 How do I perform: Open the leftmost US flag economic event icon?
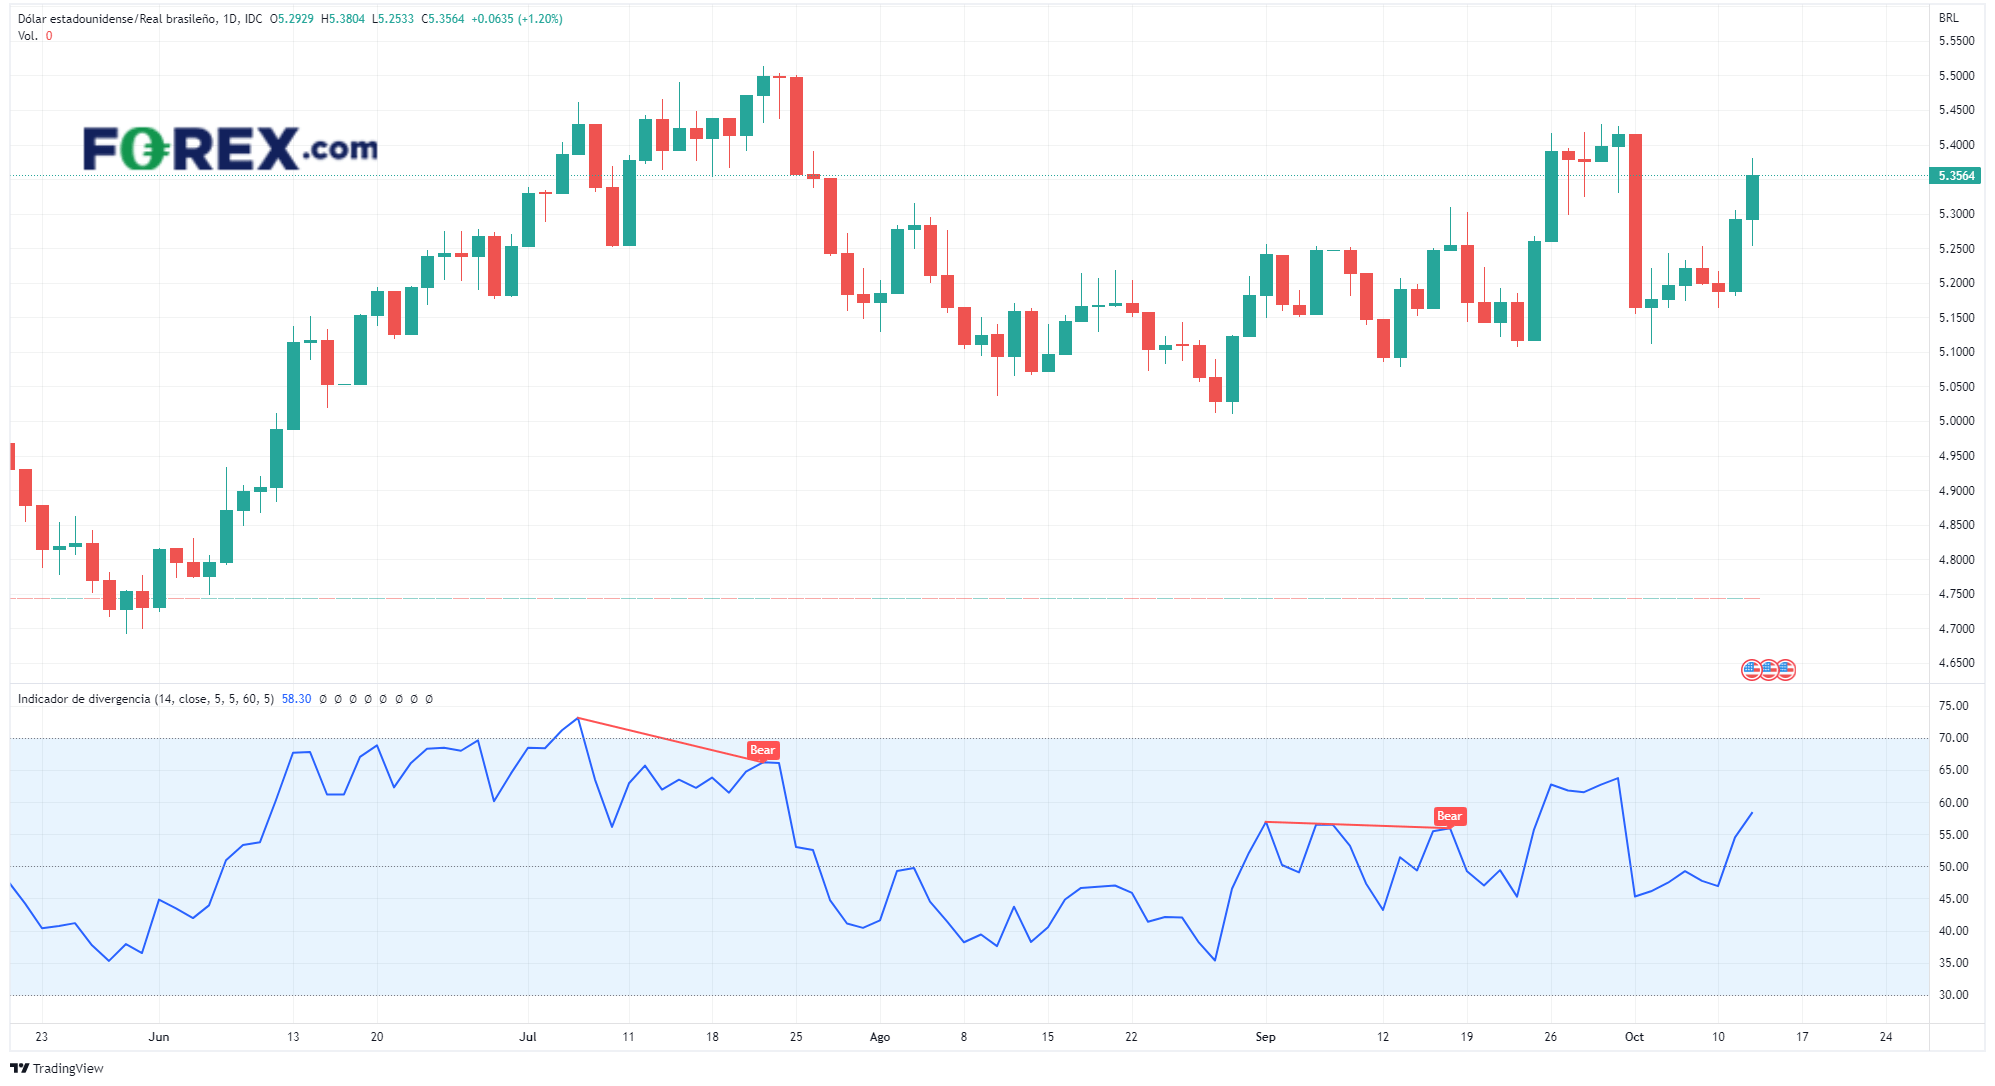click(1751, 670)
